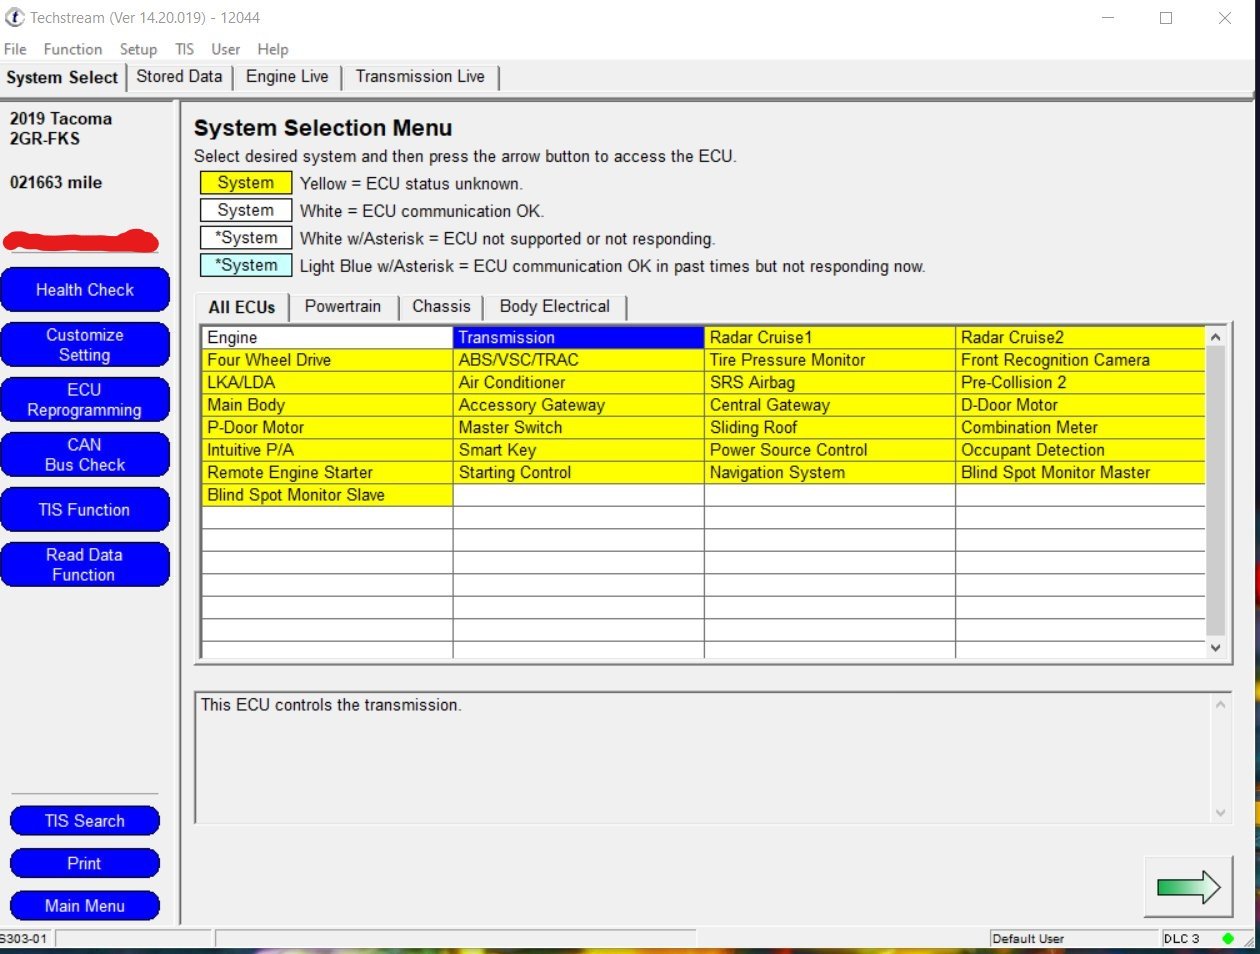Select the Radar Cruise2 system
The width and height of the screenshot is (1260, 954).
coord(1081,338)
